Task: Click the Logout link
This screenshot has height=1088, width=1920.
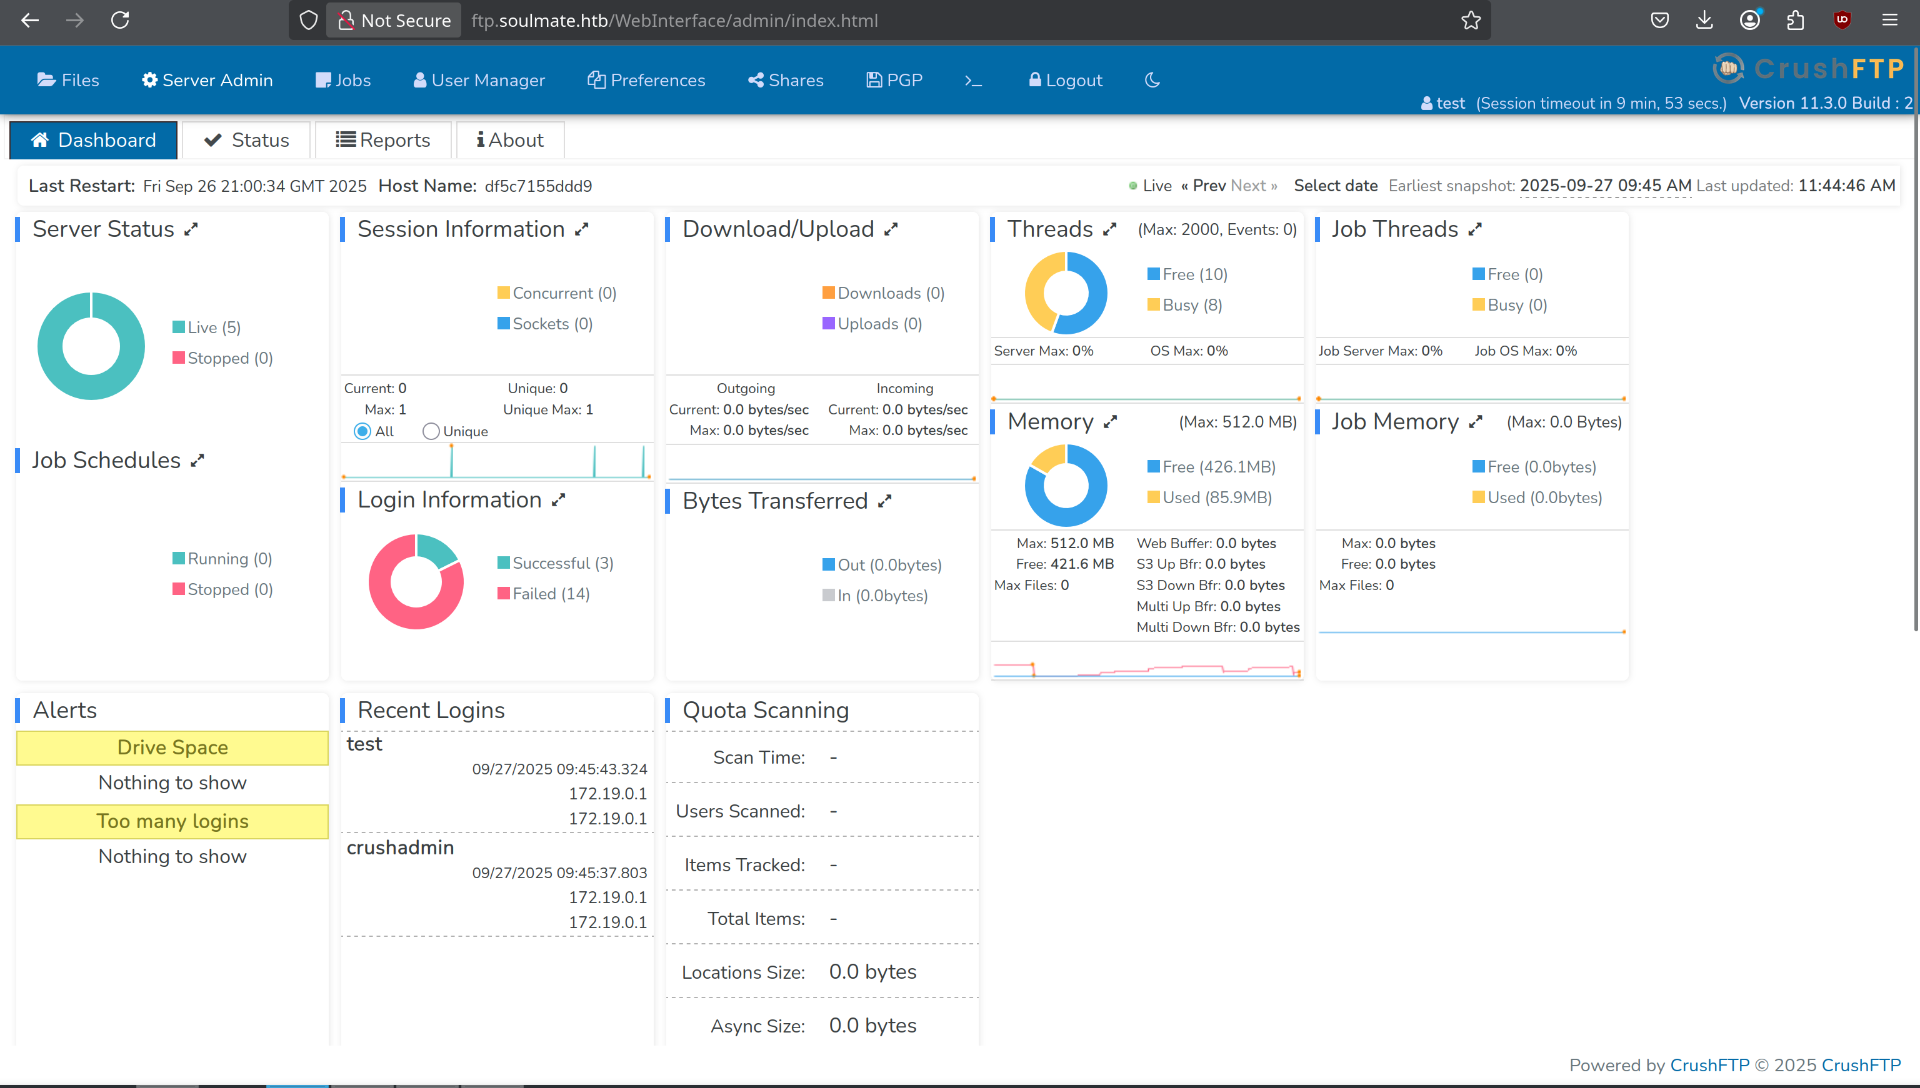Action: point(1065,80)
